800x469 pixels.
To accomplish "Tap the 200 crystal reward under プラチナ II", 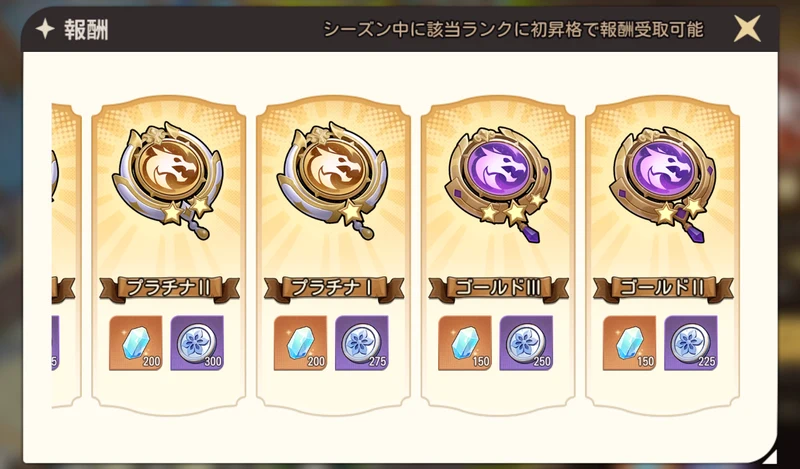I will click(x=136, y=343).
